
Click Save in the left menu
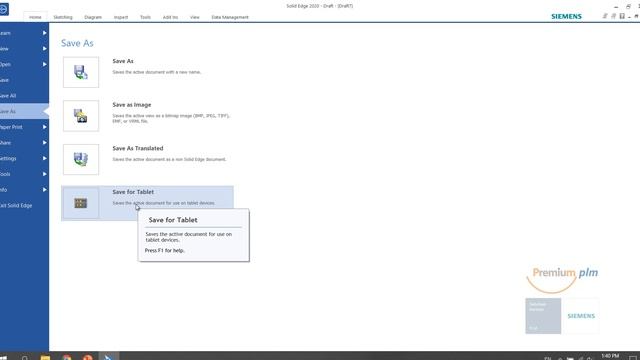(x=24, y=80)
